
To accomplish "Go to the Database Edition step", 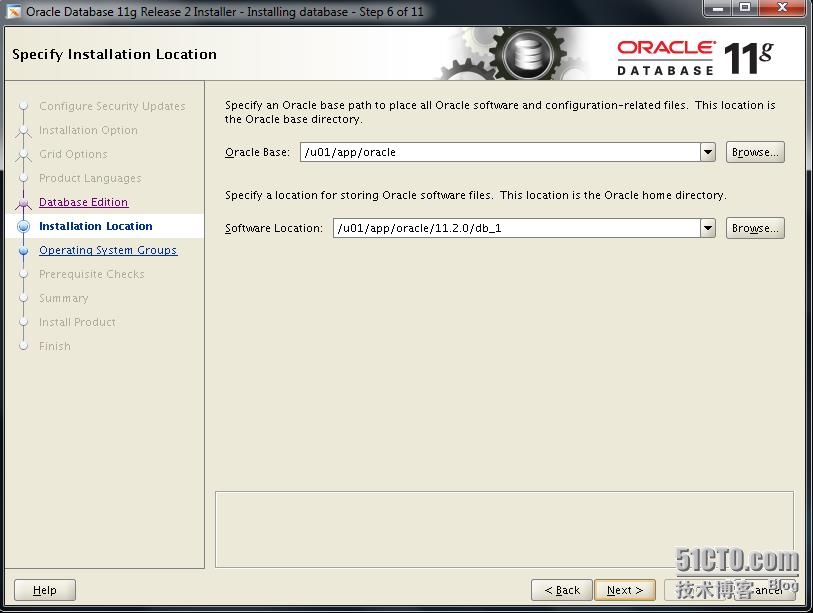I will point(83,202).
